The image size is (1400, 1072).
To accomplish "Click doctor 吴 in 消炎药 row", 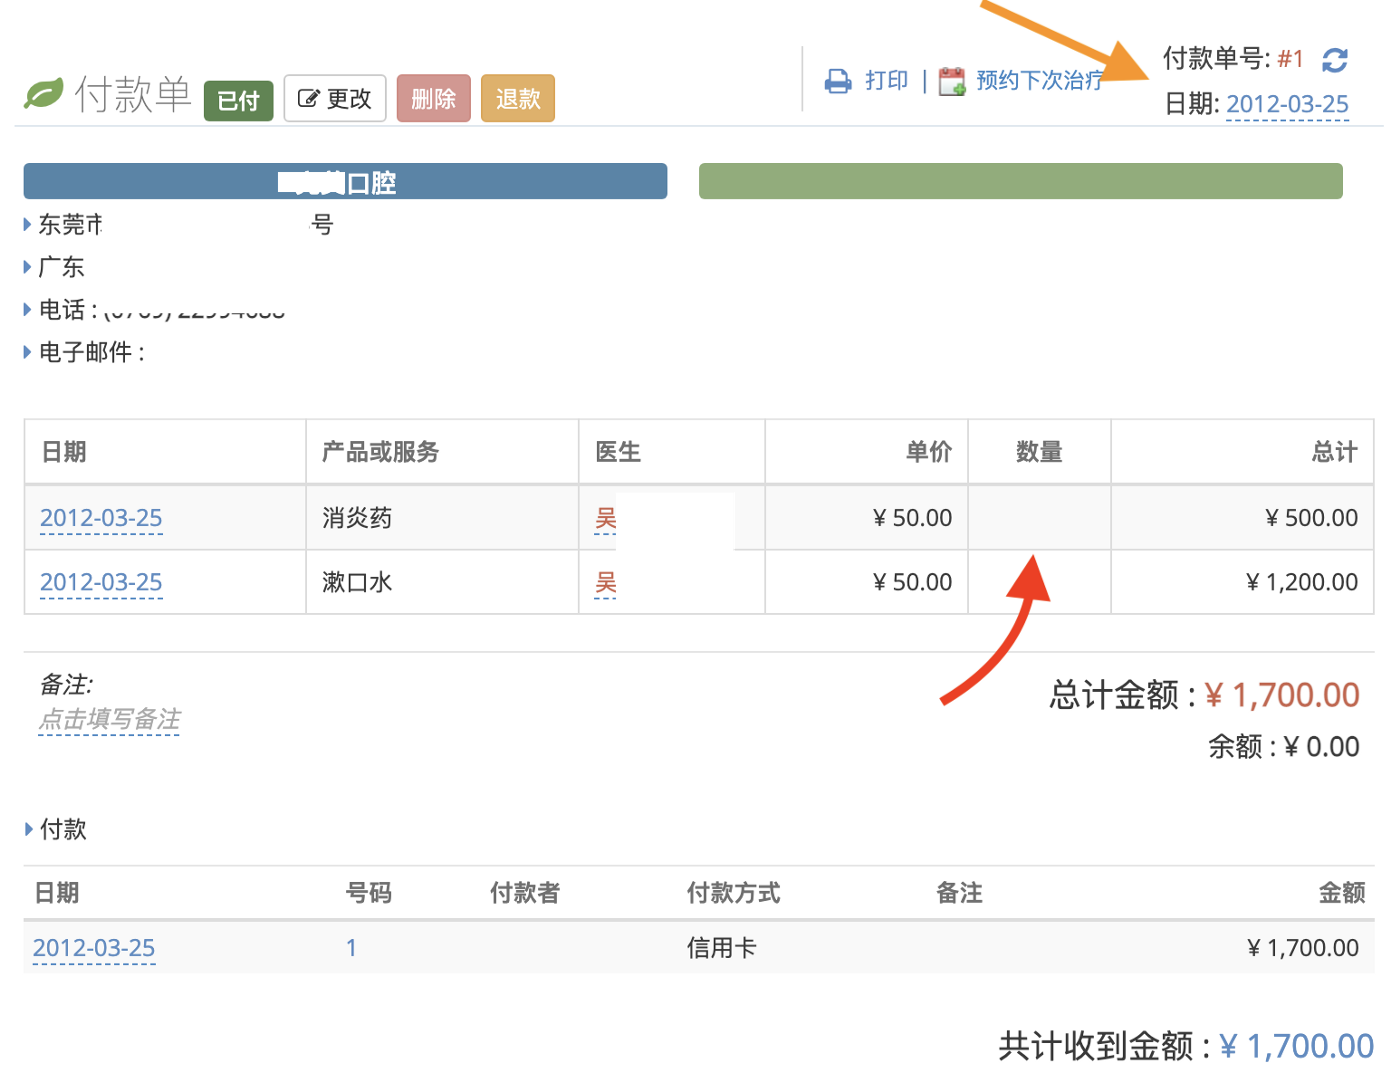I will (606, 518).
